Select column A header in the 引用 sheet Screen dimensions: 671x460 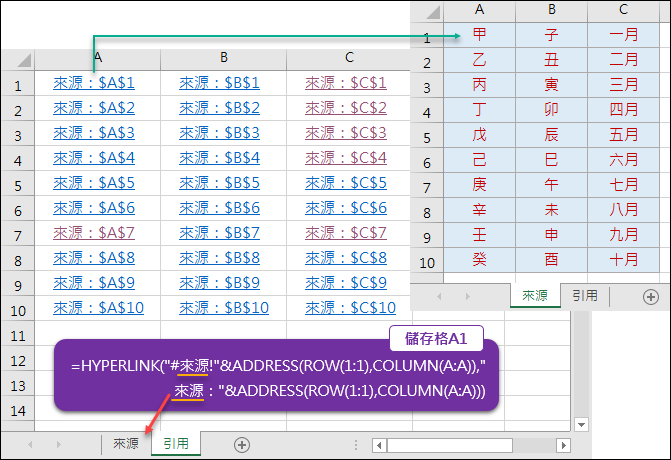(x=98, y=59)
